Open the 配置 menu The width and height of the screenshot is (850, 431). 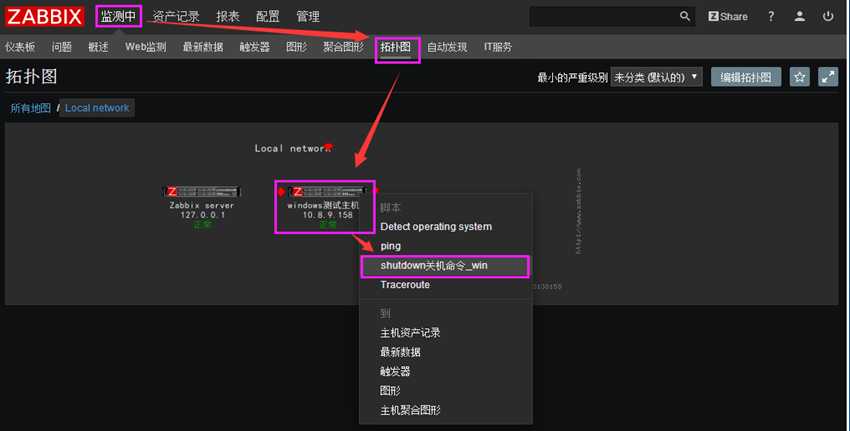pos(268,16)
